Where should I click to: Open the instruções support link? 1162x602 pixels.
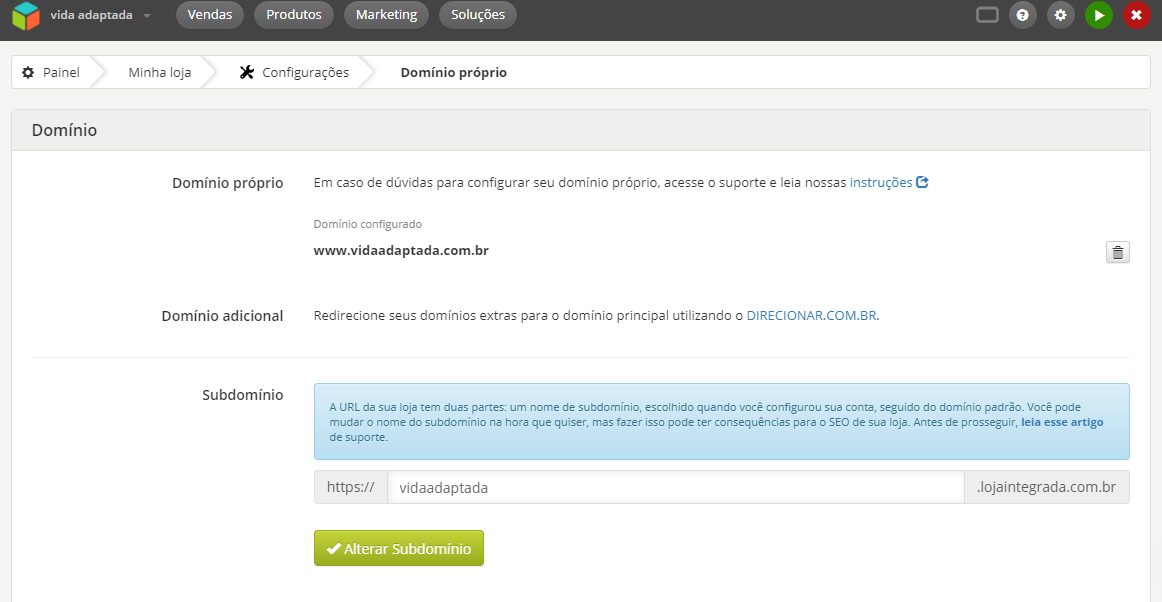tap(881, 182)
